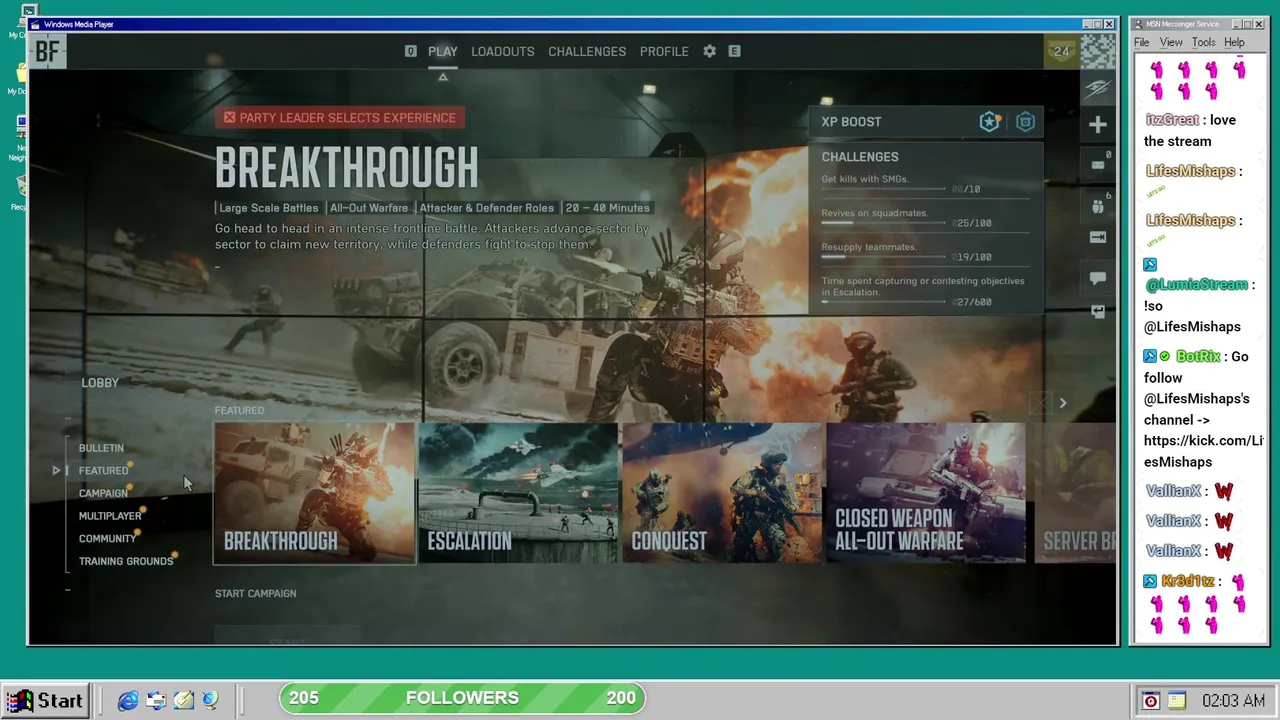Click the return arrow icon in sidebar
Viewport: 1280px width, 720px height.
(x=1097, y=312)
